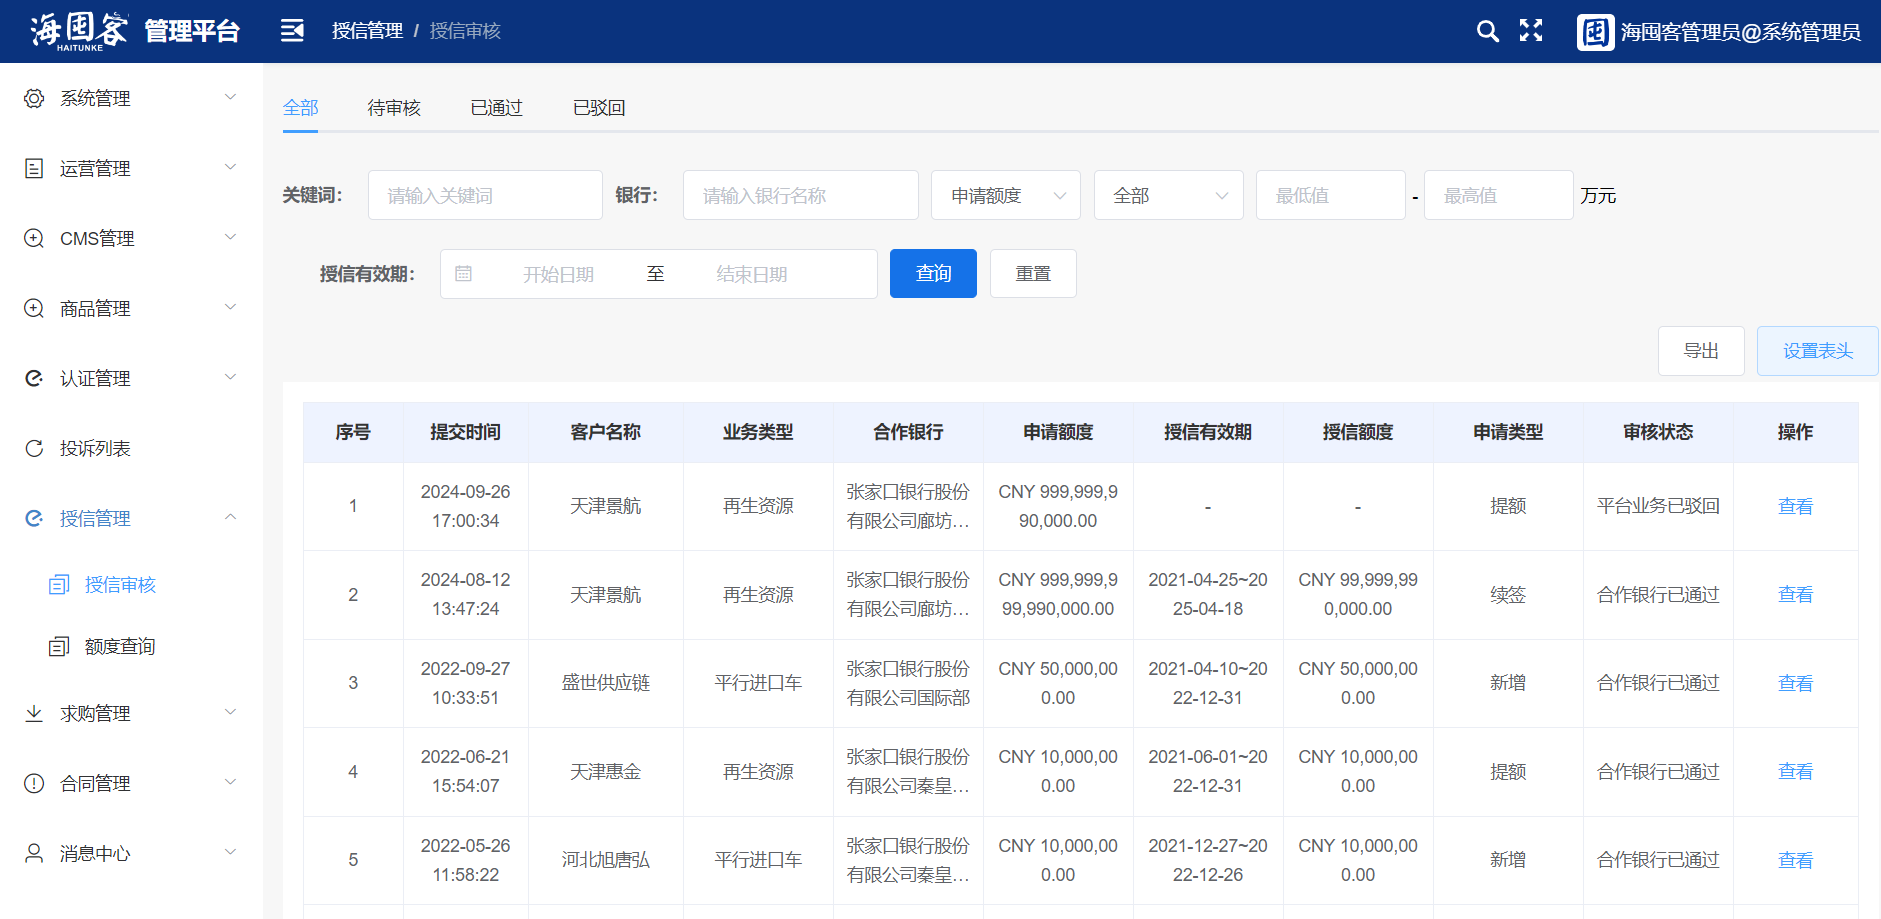Image resolution: width=1881 pixels, height=919 pixels.
Task: Click the 设置表头 button
Action: 1817,351
